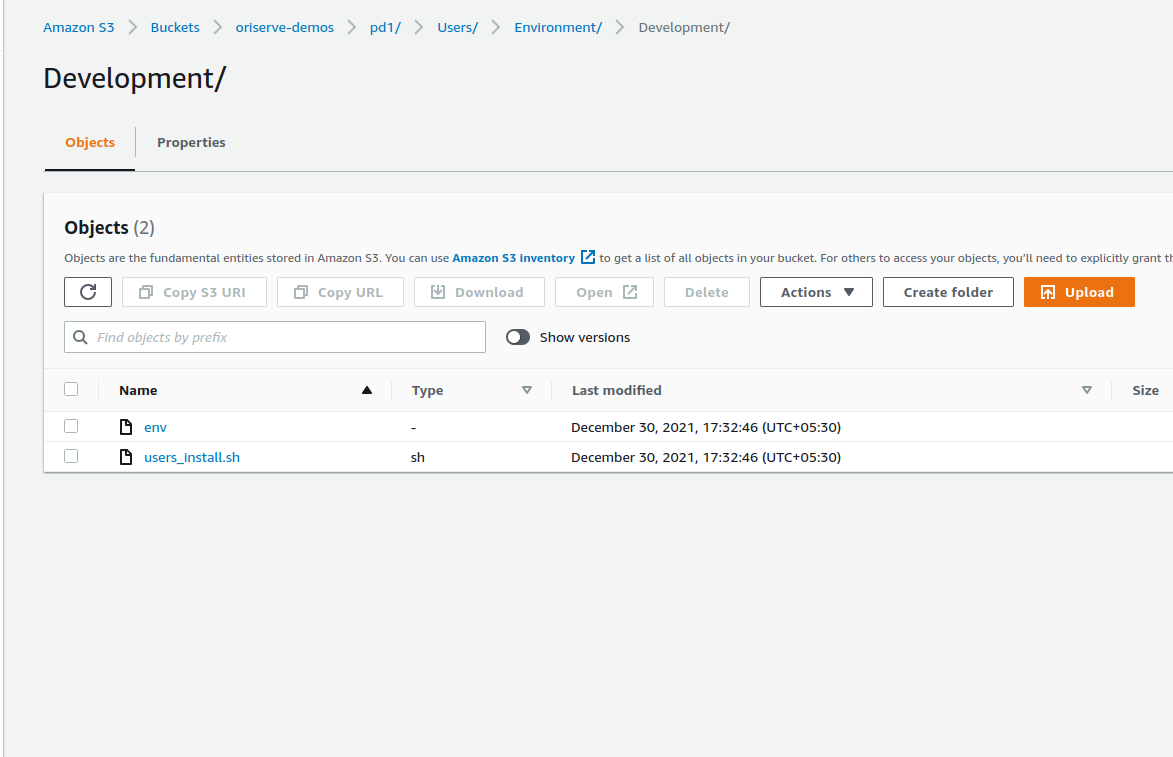This screenshot has height=757, width=1173.
Task: Check the select-all objects checkbox in the header
Action: tap(71, 389)
